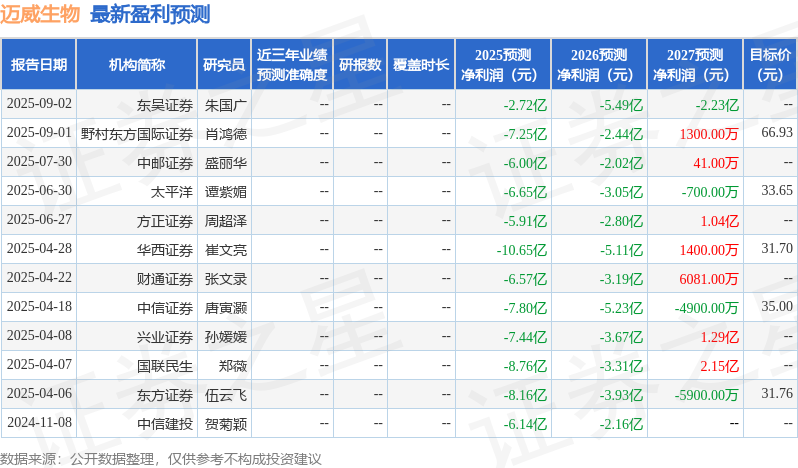Click the 6081.00万 forecast value

click(x=709, y=279)
